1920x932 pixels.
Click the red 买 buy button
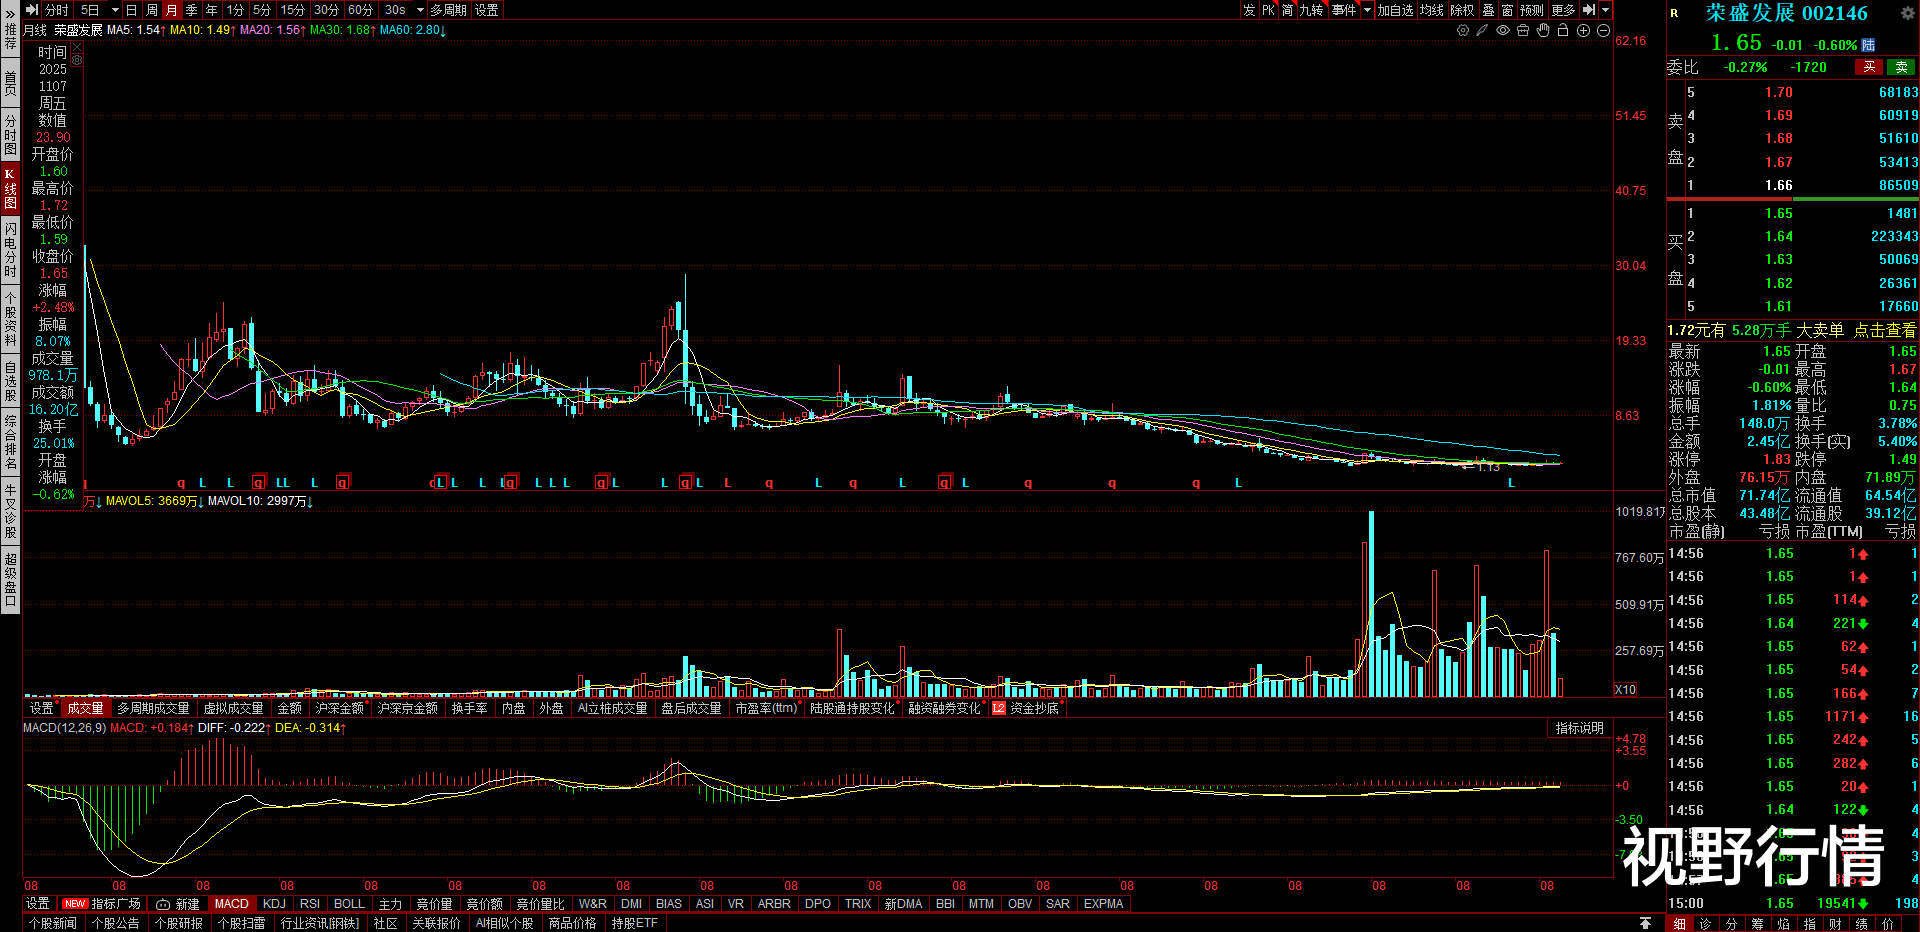[1869, 67]
